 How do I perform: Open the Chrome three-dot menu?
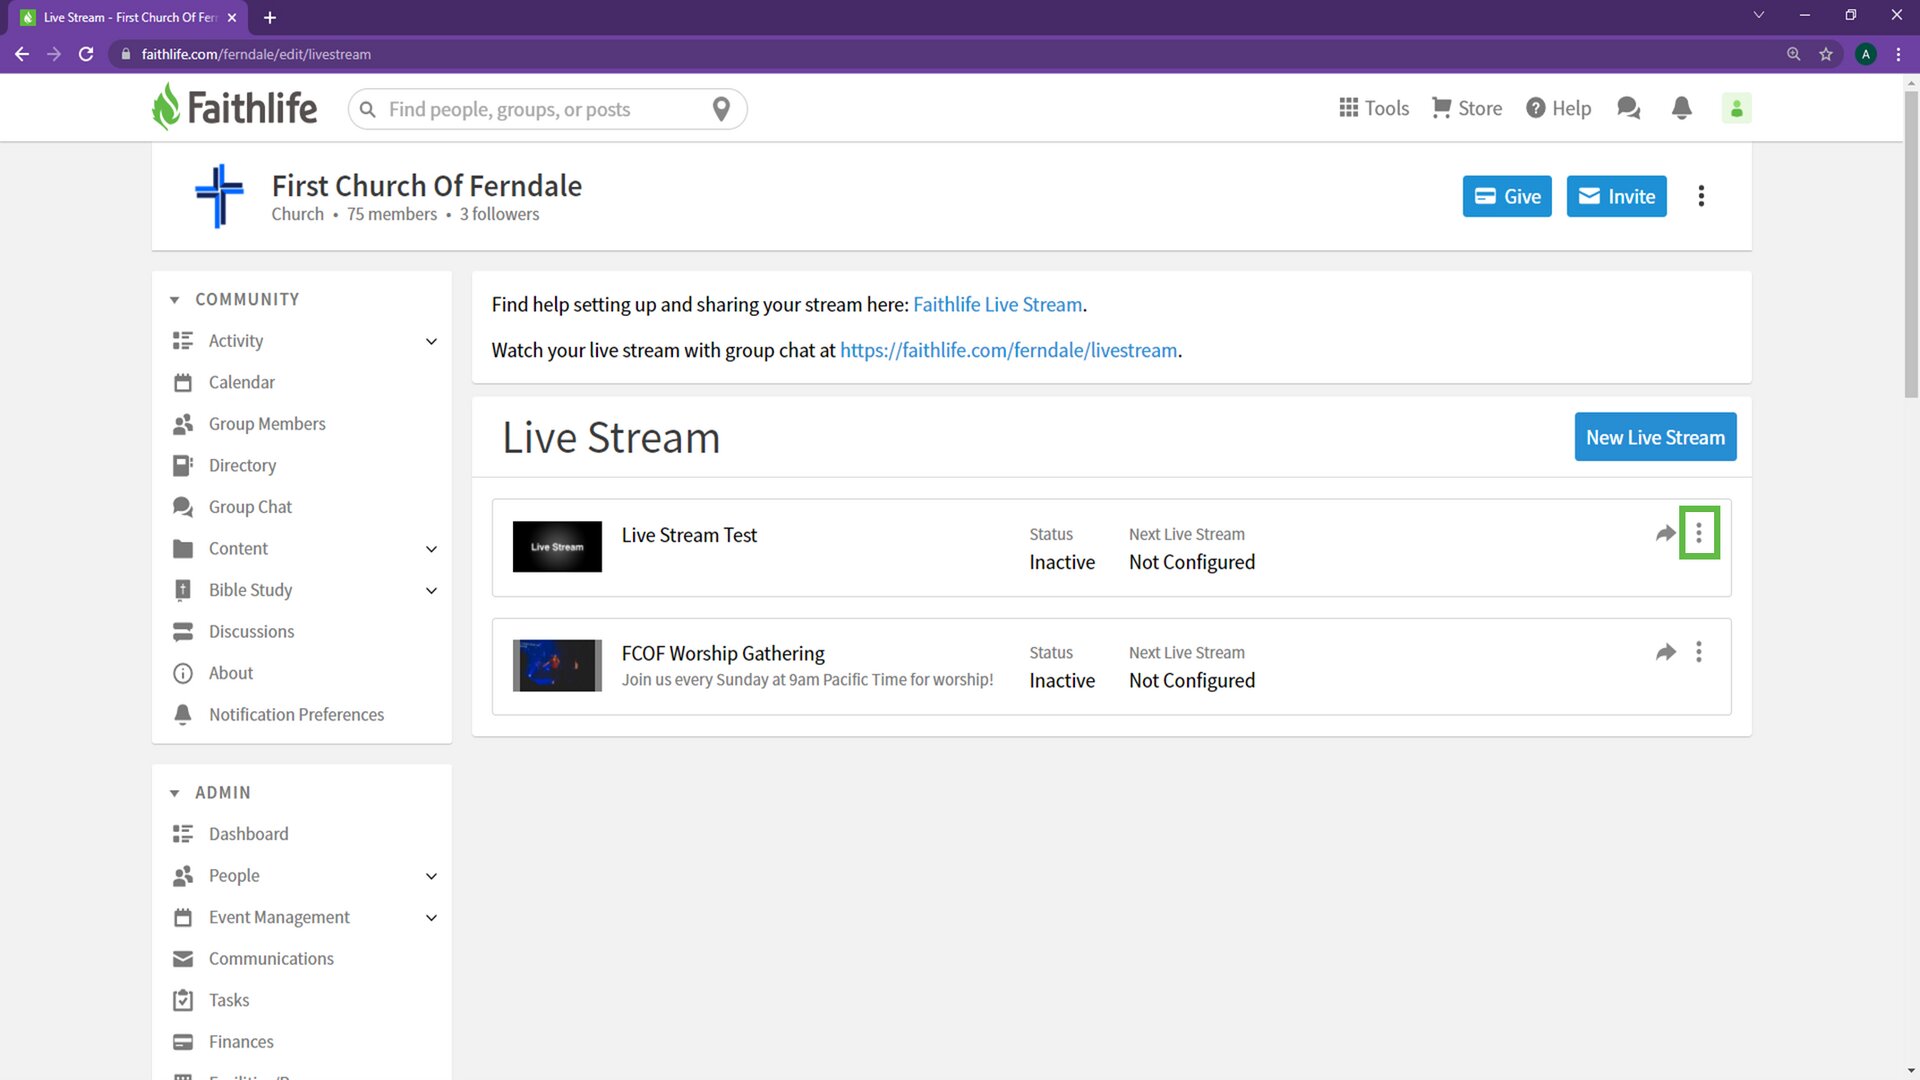point(1898,54)
